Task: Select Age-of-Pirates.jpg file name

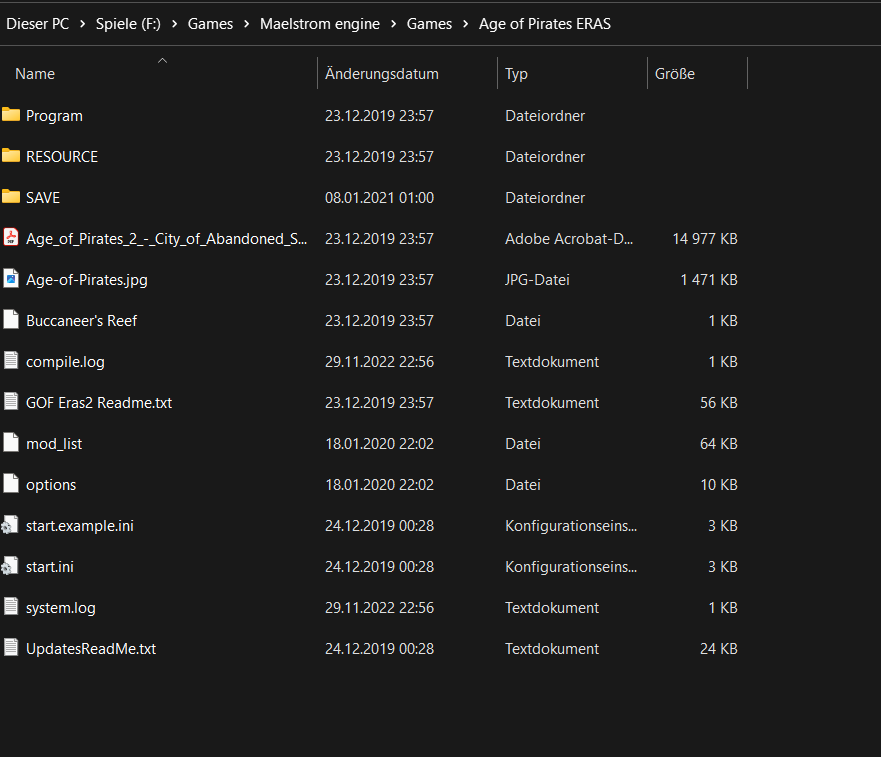Action: tap(87, 280)
